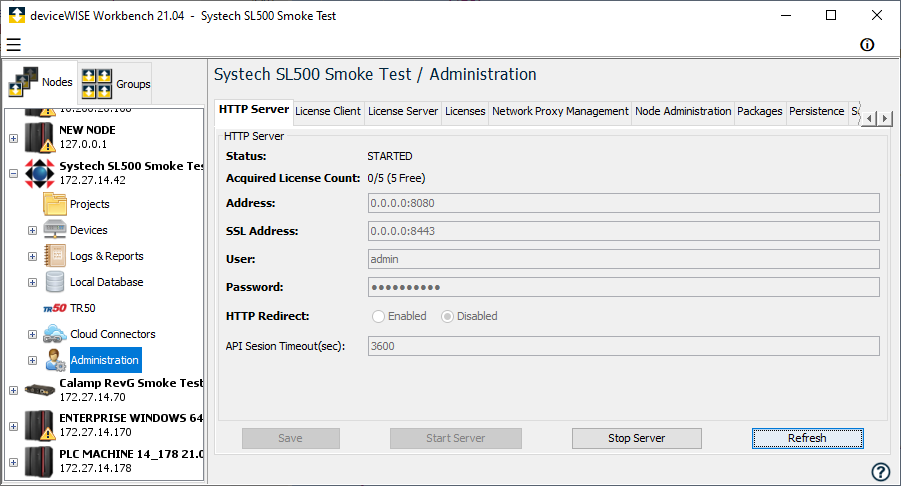Click the Calamp RevG device icon
The width and height of the screenshot is (901, 486).
[x=40, y=390]
